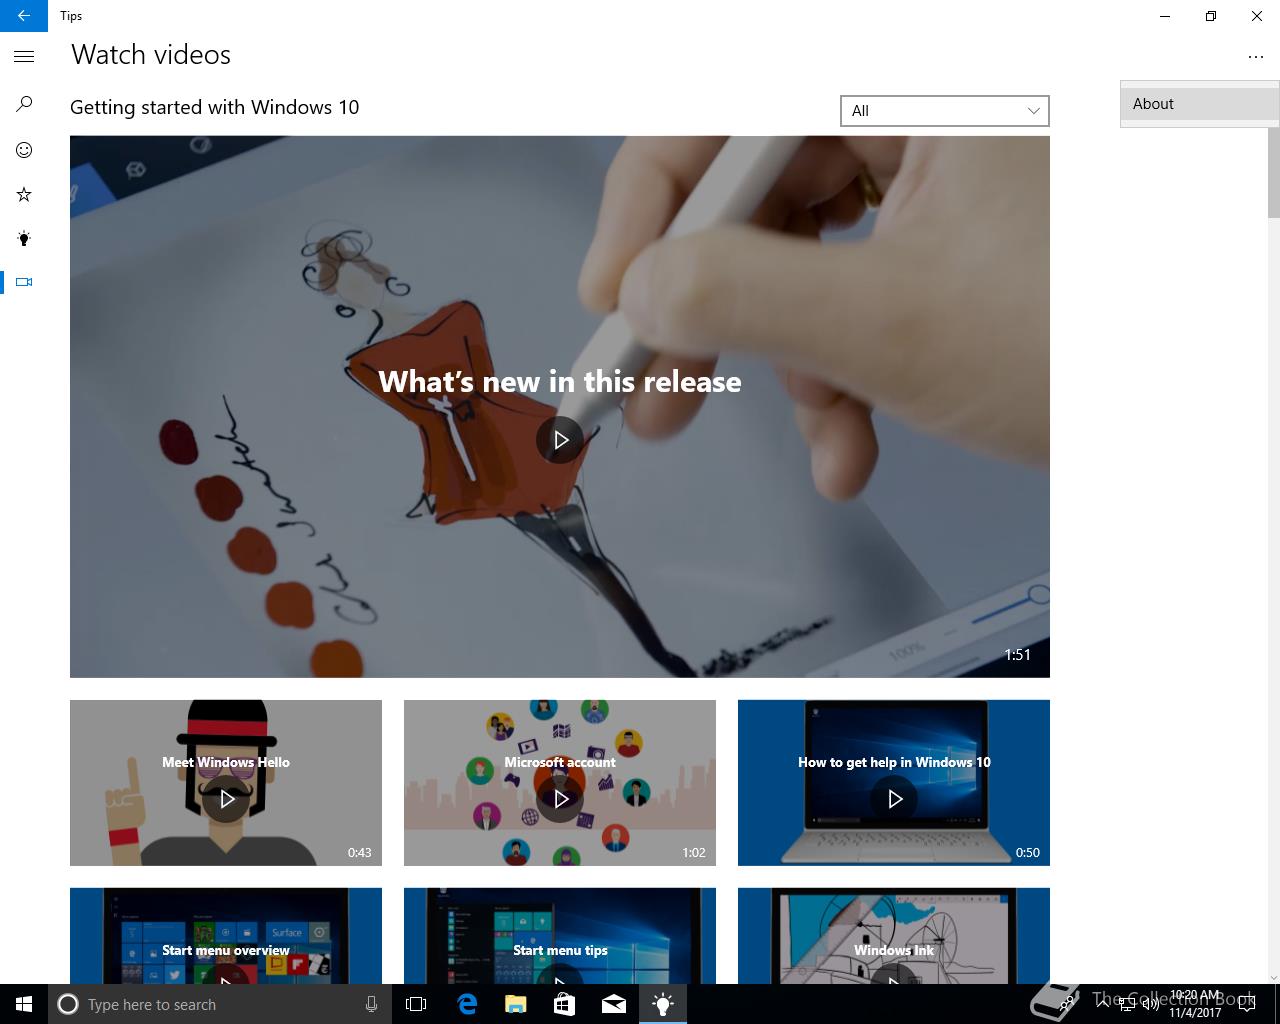Focus the Type here to search box
Viewport: 1280px width, 1024px height.
[220, 1004]
